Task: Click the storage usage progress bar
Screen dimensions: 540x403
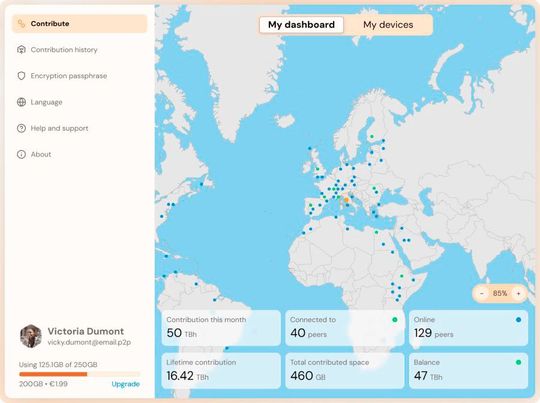Action: point(80,374)
